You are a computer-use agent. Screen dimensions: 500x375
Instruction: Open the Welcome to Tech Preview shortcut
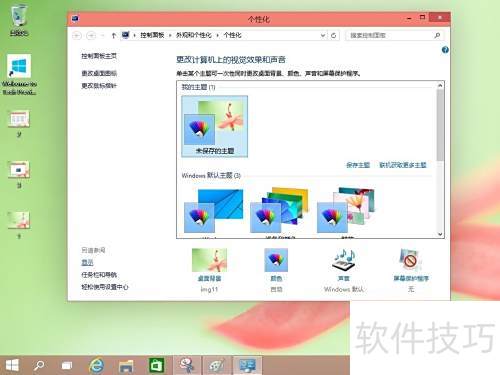(19, 75)
